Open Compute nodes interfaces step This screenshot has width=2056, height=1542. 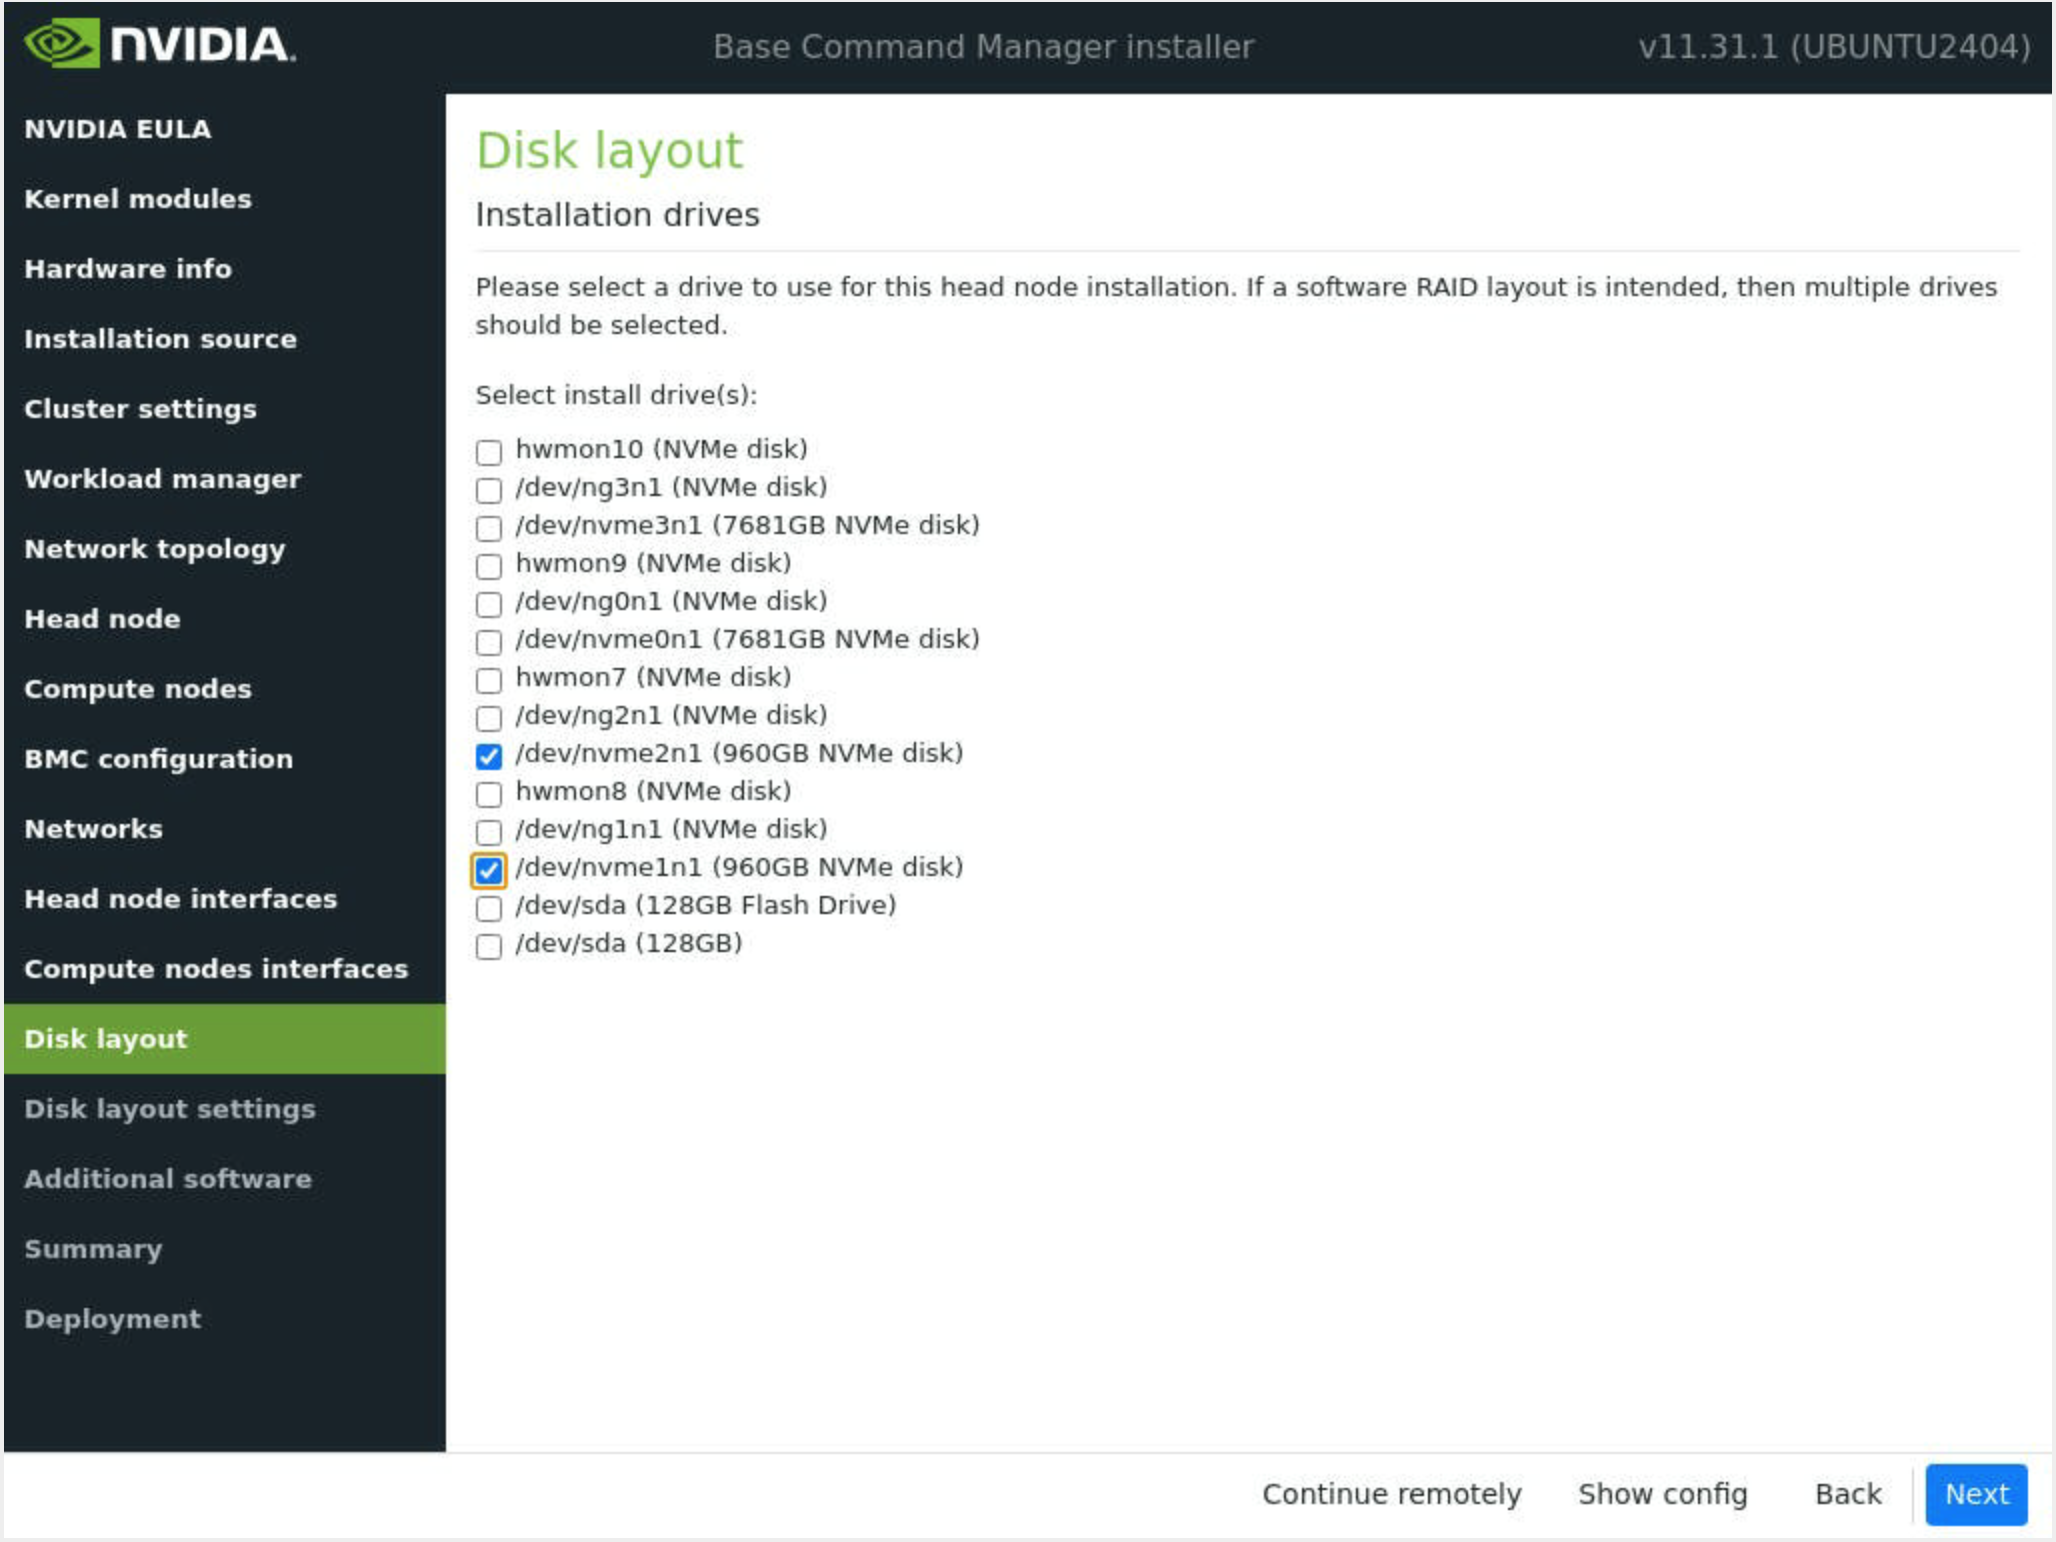click(216, 969)
